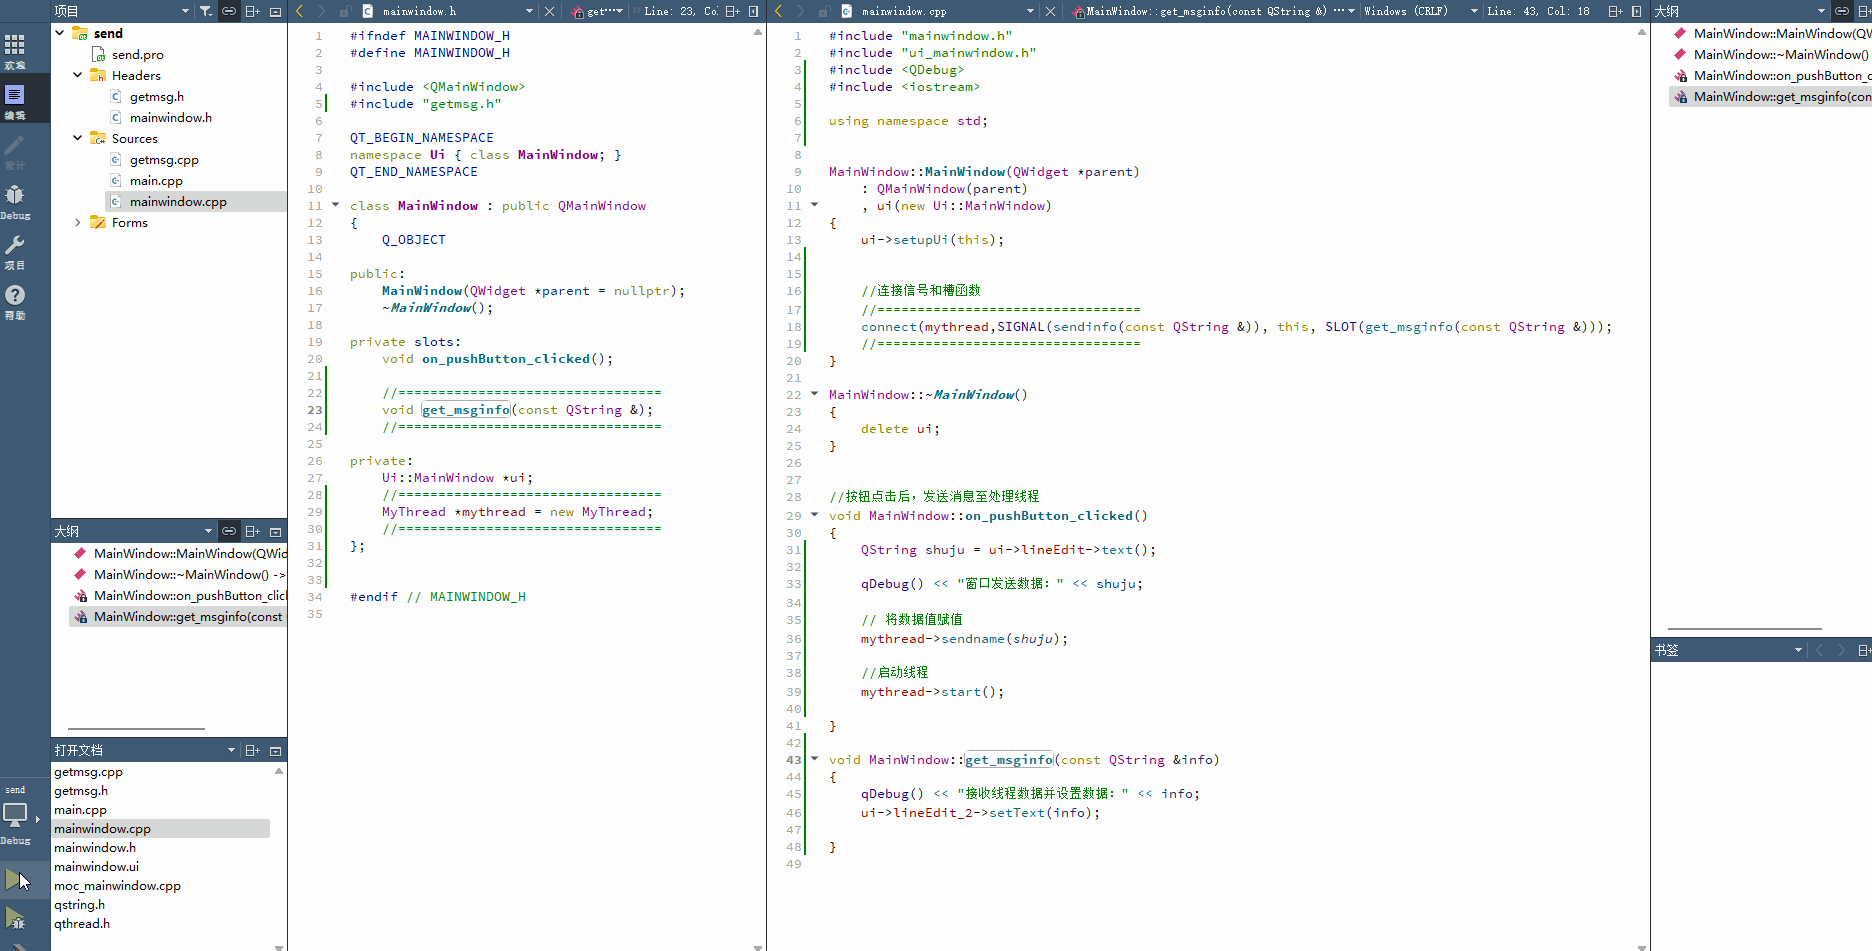Split the mainwindow.cpp editor

point(1615,11)
